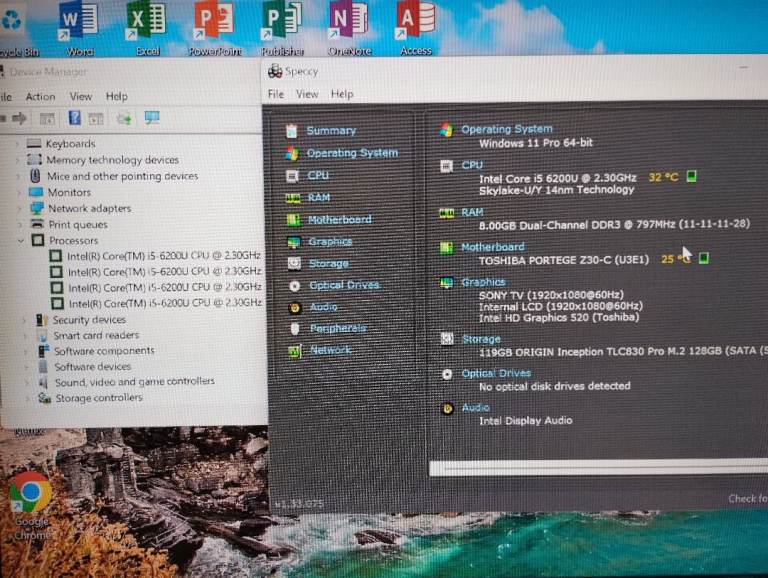Click the Storage heading link in summary
Image resolution: width=768 pixels, height=578 pixels.
(481, 339)
